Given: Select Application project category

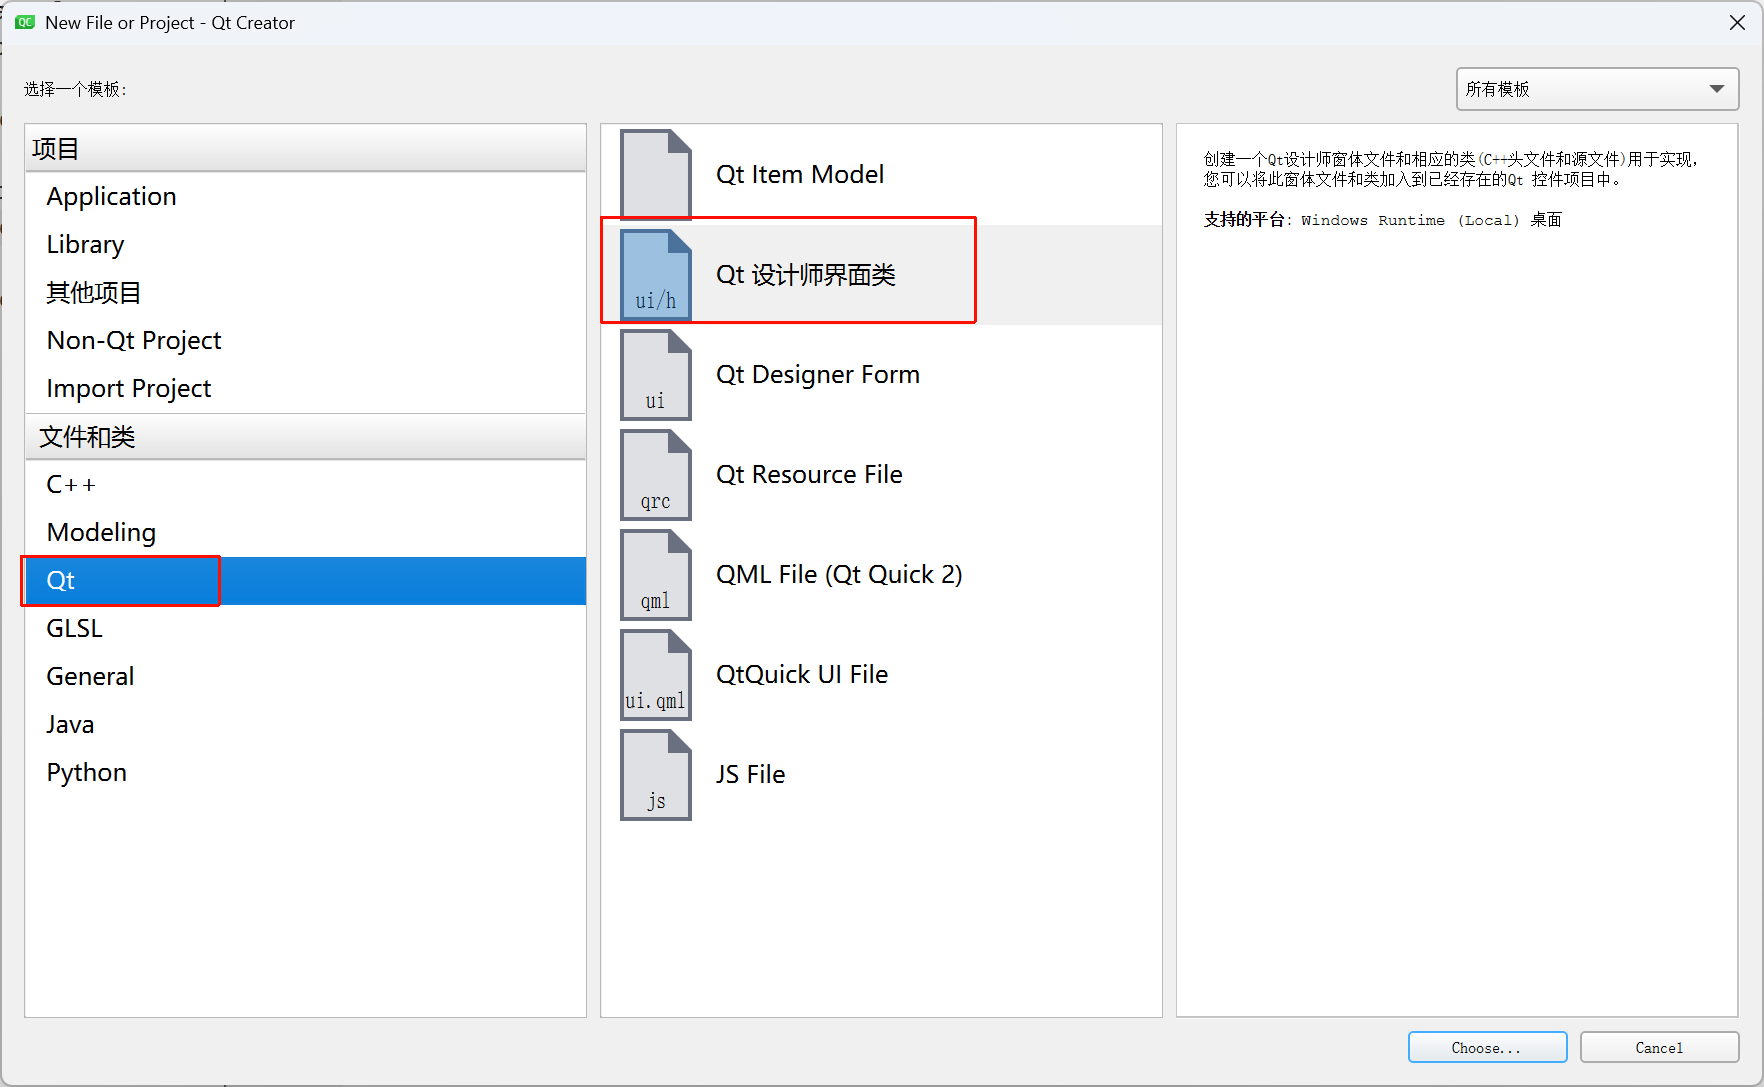Looking at the screenshot, I should [305, 197].
